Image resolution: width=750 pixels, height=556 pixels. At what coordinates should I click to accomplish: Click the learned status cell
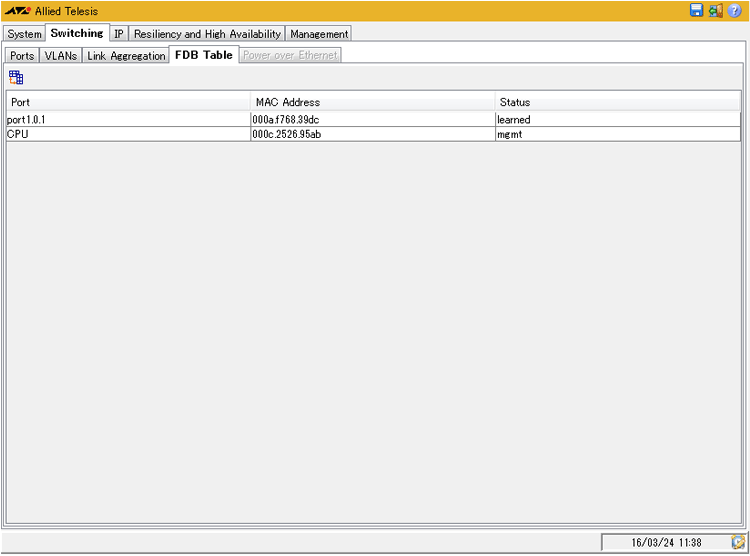(618, 120)
